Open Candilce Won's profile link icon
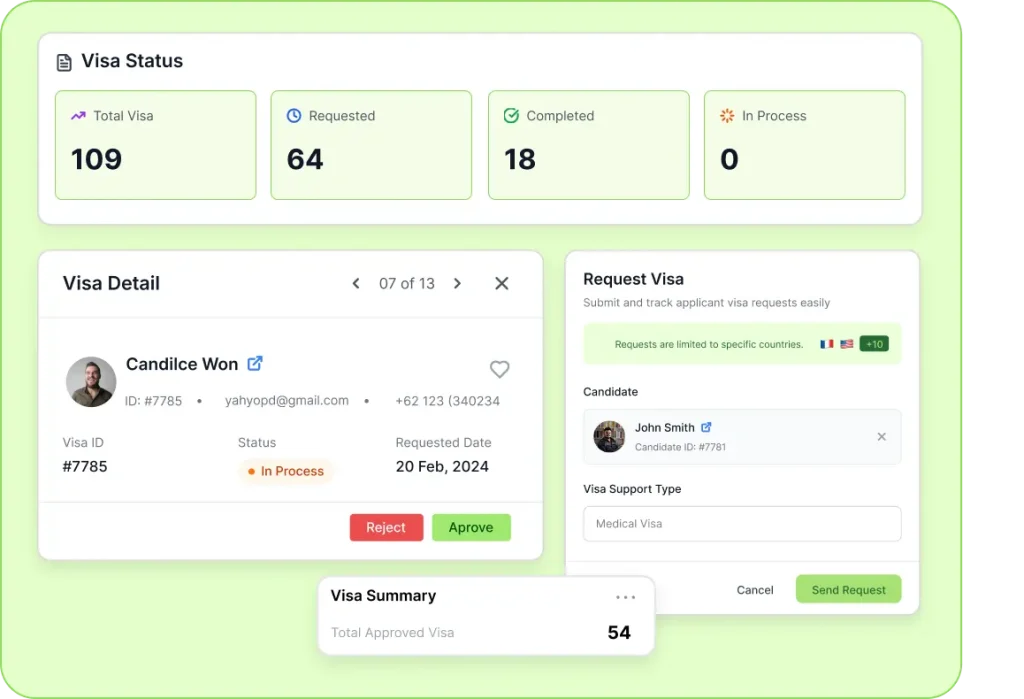 coord(255,363)
